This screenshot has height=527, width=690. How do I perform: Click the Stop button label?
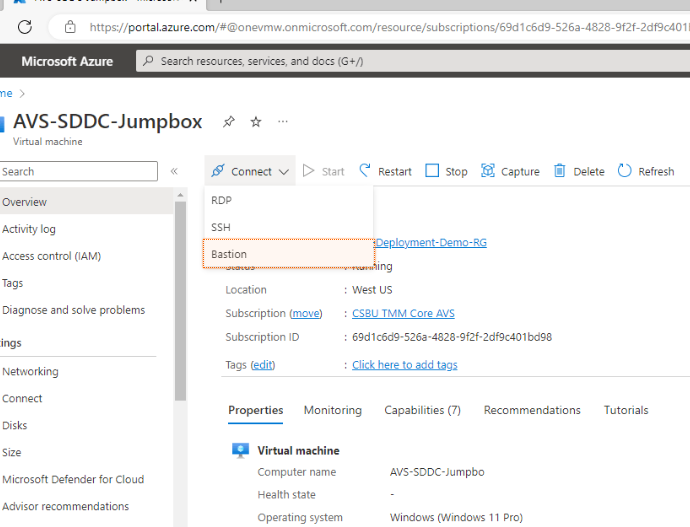pyautogui.click(x=456, y=172)
